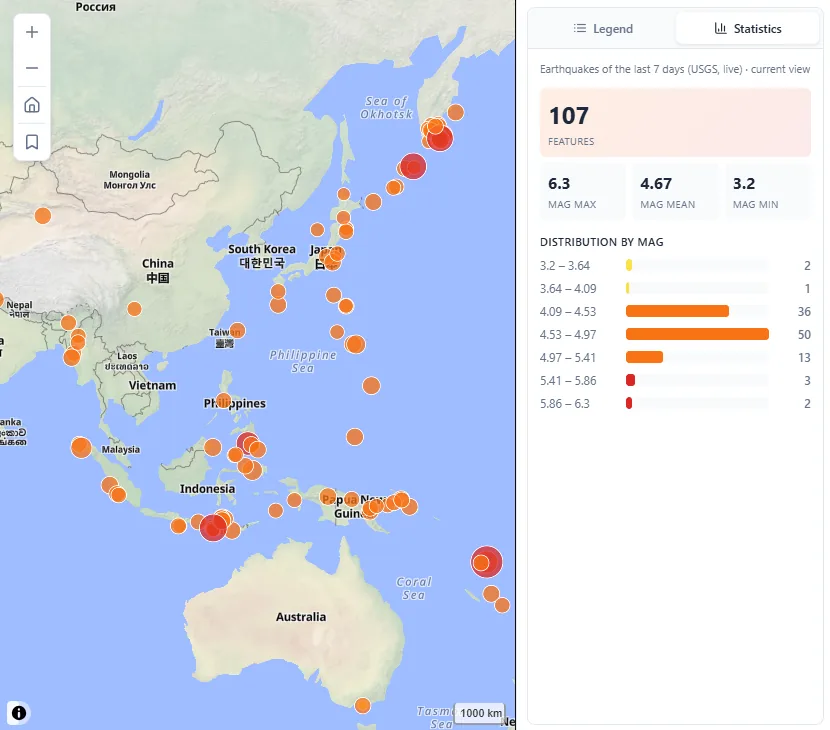
Task: Click the earthquake marker on Taiwan
Action: (x=237, y=331)
